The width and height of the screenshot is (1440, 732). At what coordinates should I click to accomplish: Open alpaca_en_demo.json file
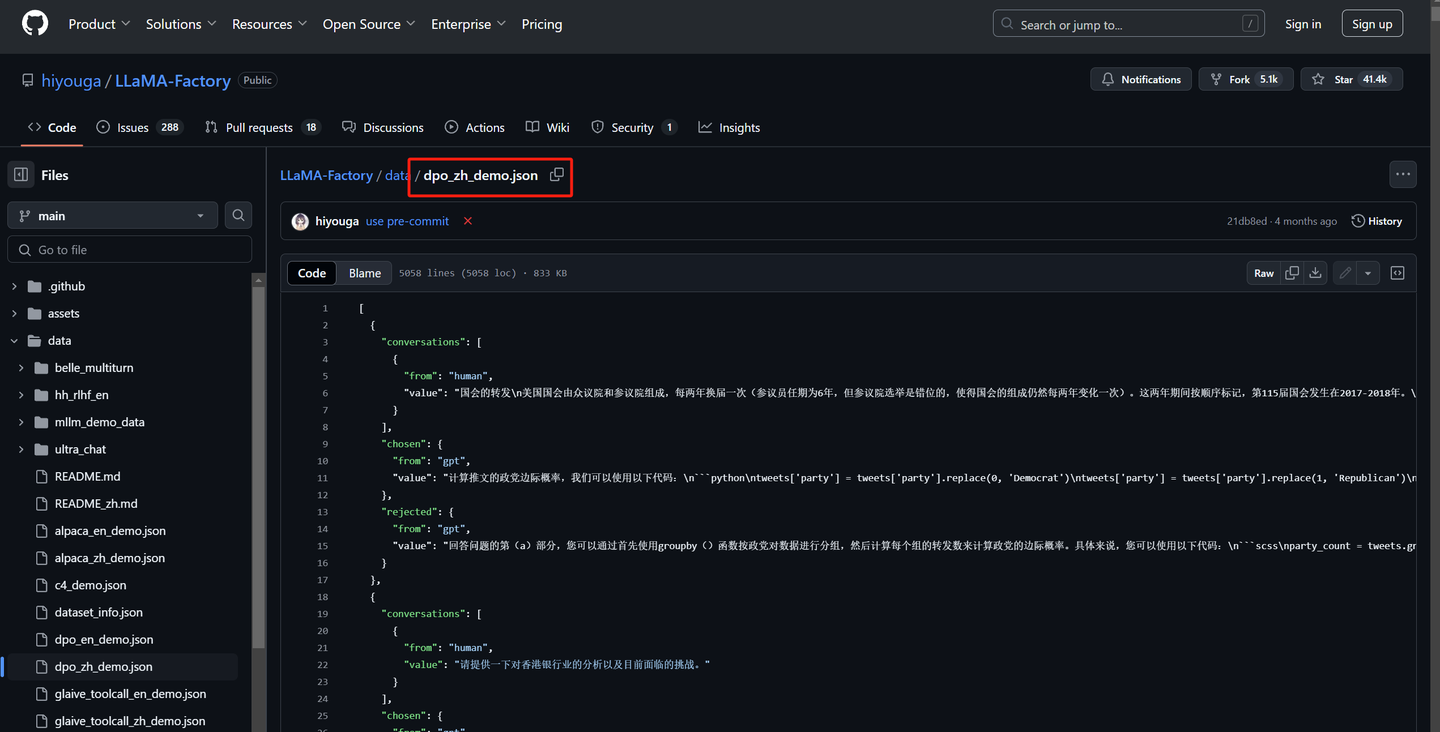(110, 531)
